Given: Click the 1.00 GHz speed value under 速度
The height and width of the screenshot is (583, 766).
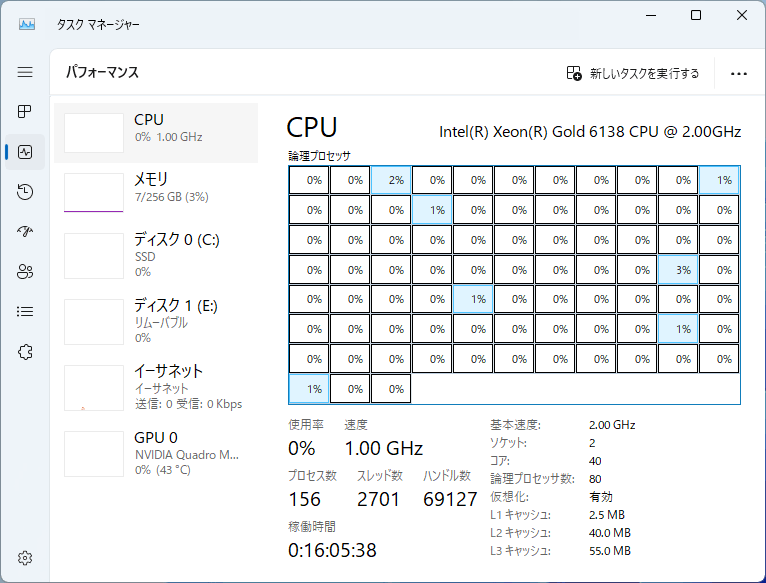Looking at the screenshot, I should pyautogui.click(x=383, y=448).
